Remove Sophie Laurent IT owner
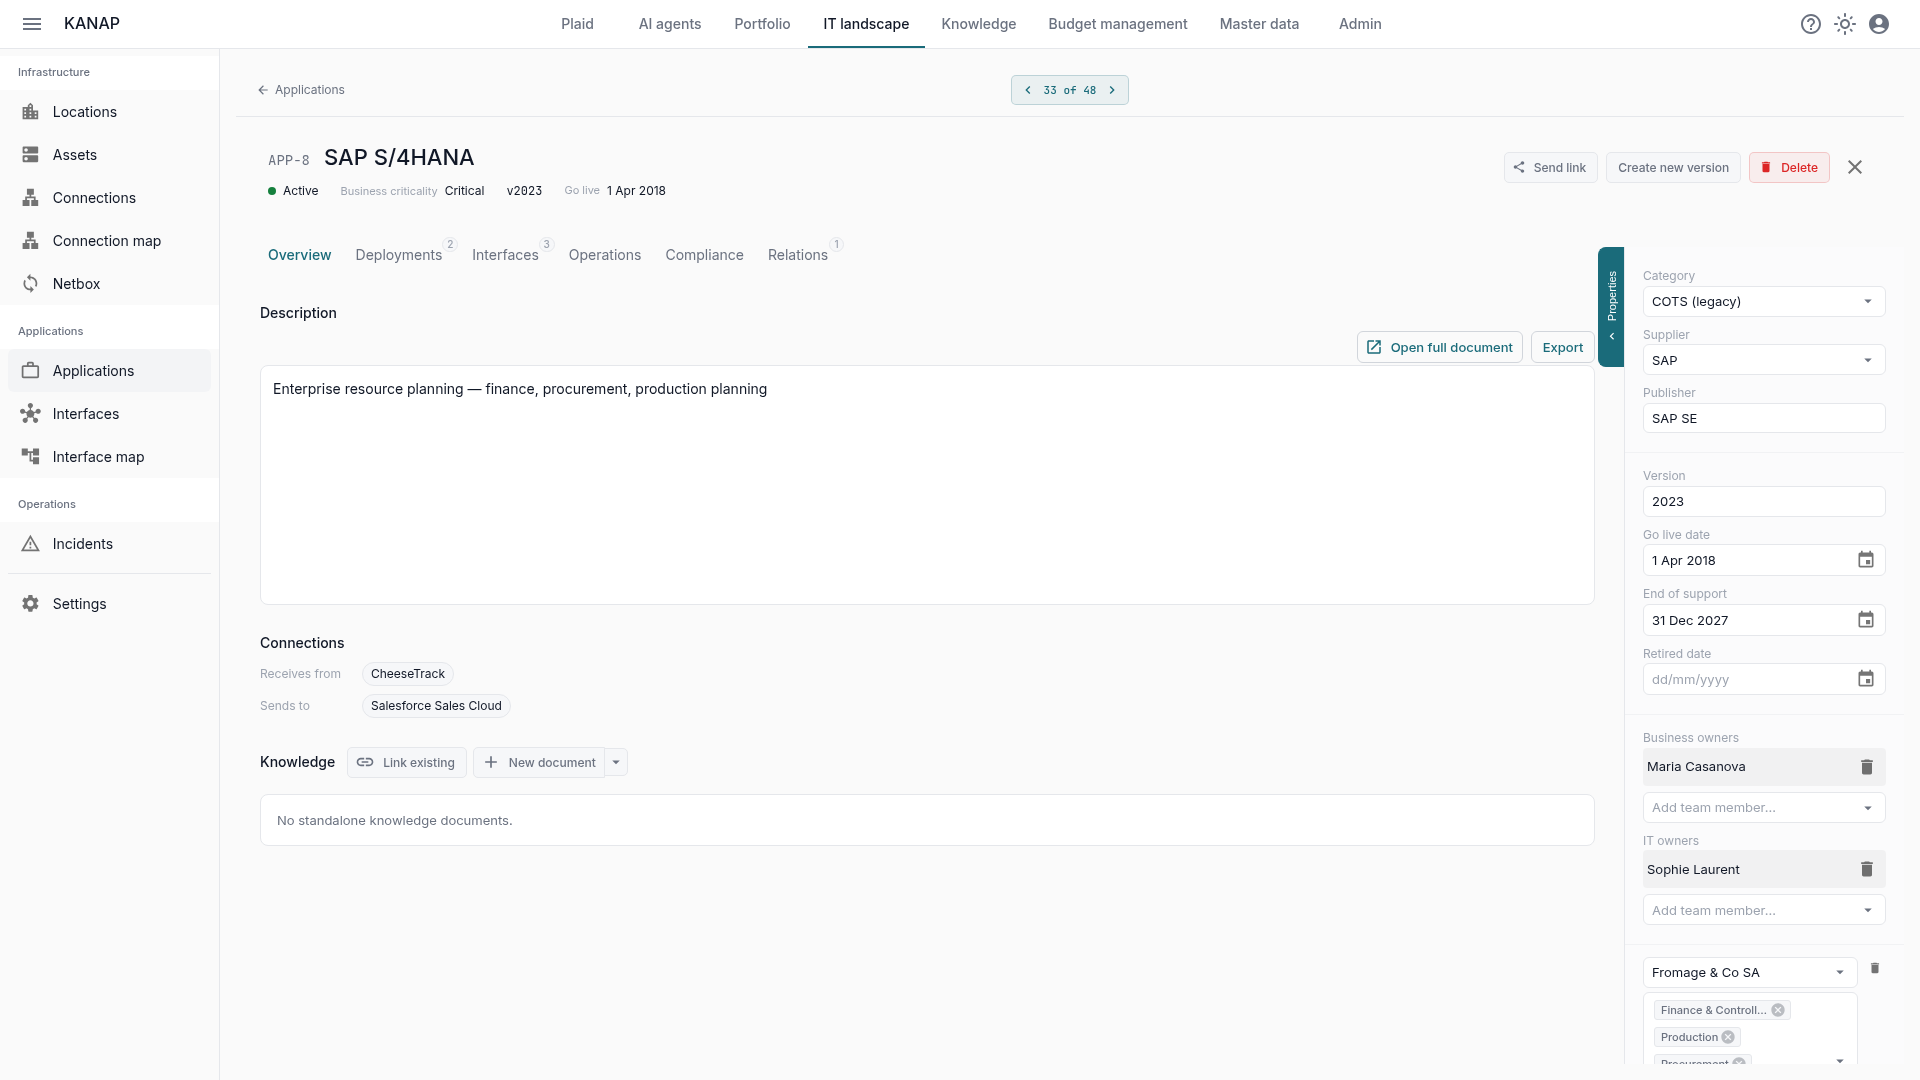This screenshot has width=1920, height=1080. [x=1866, y=869]
